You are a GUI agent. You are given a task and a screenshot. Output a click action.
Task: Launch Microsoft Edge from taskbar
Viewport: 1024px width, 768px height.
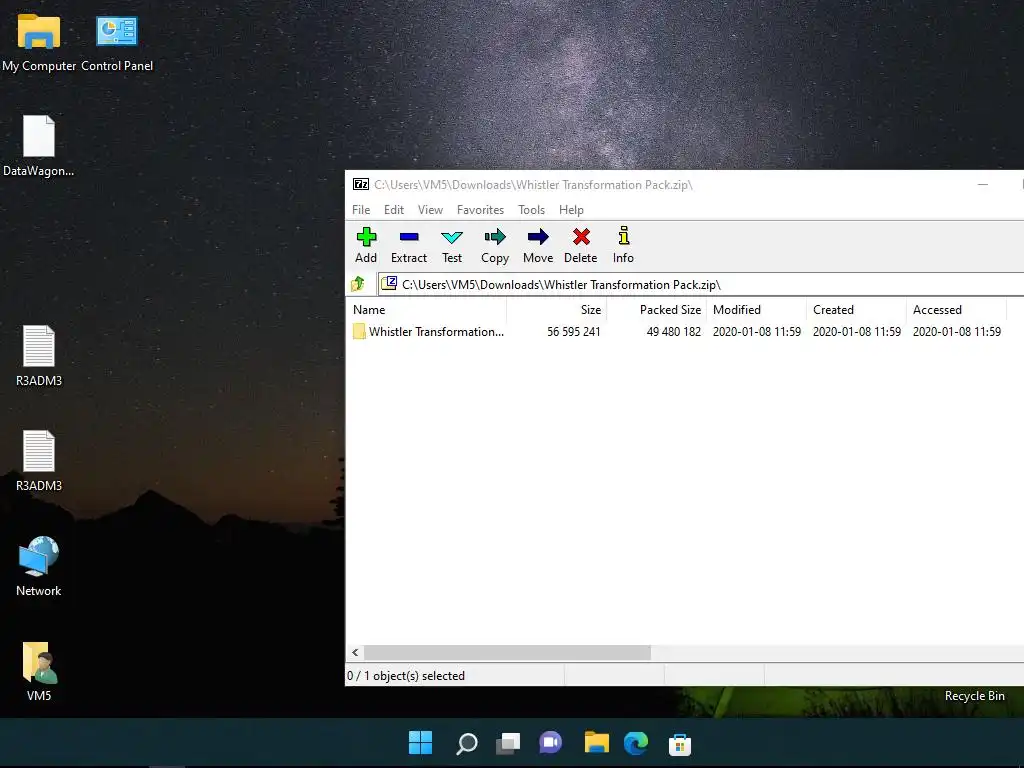636,743
